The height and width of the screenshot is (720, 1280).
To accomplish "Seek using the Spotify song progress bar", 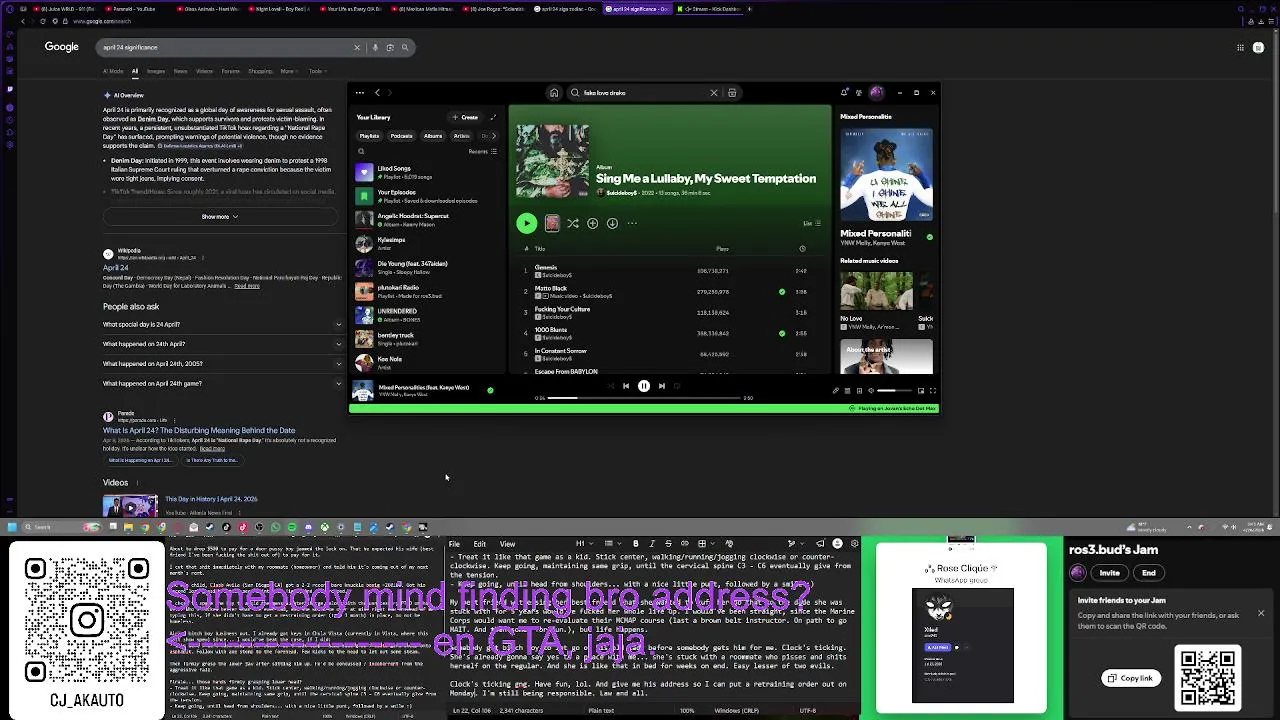I will point(644,398).
